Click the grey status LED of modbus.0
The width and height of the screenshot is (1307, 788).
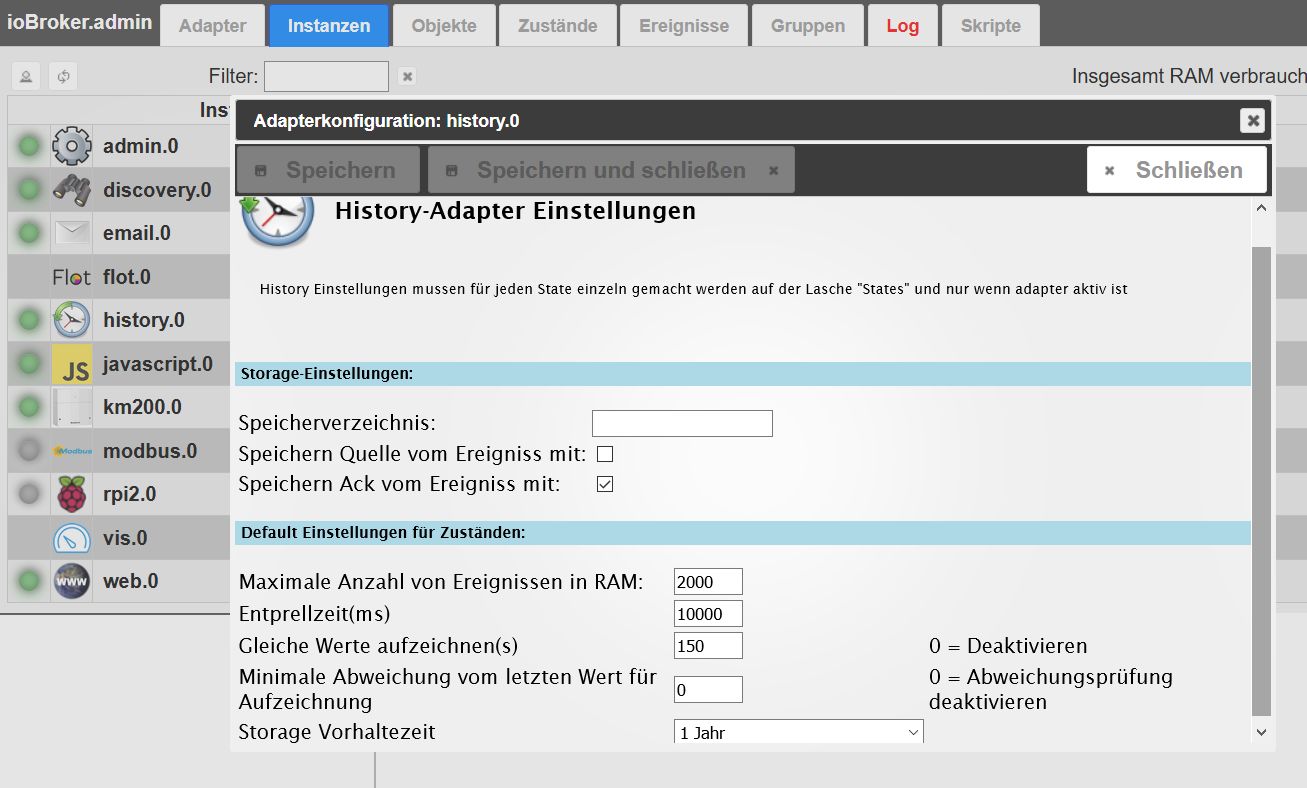click(29, 451)
